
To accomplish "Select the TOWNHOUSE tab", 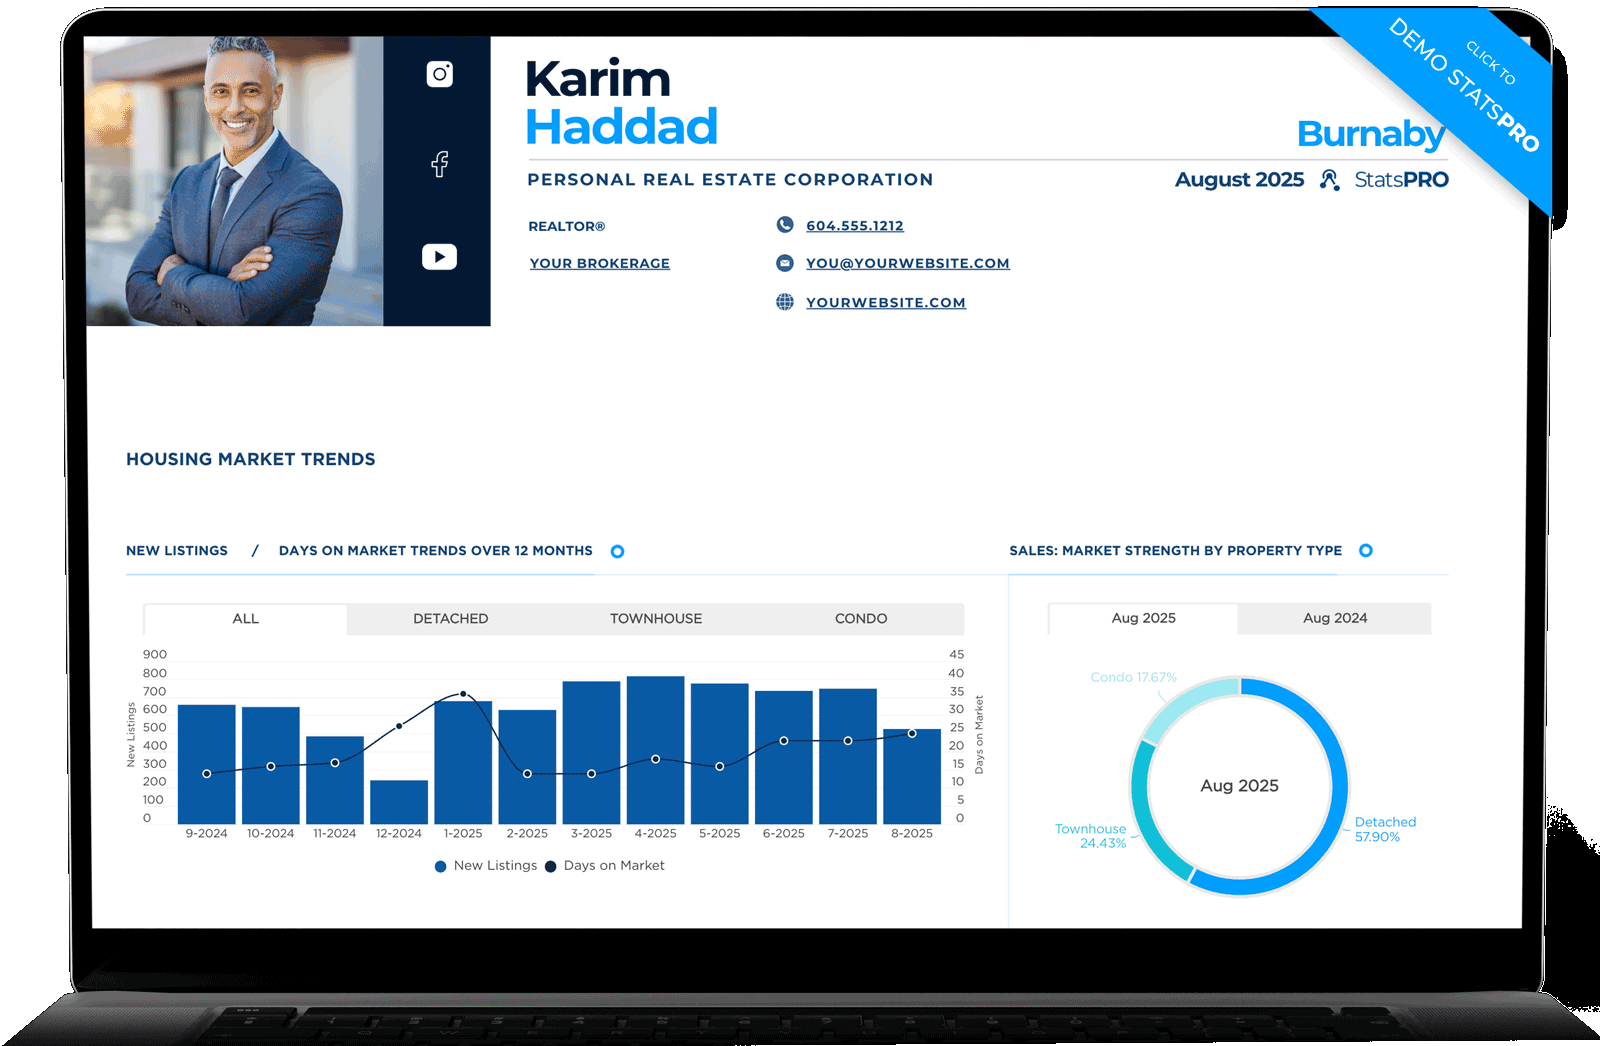I will (x=656, y=619).
